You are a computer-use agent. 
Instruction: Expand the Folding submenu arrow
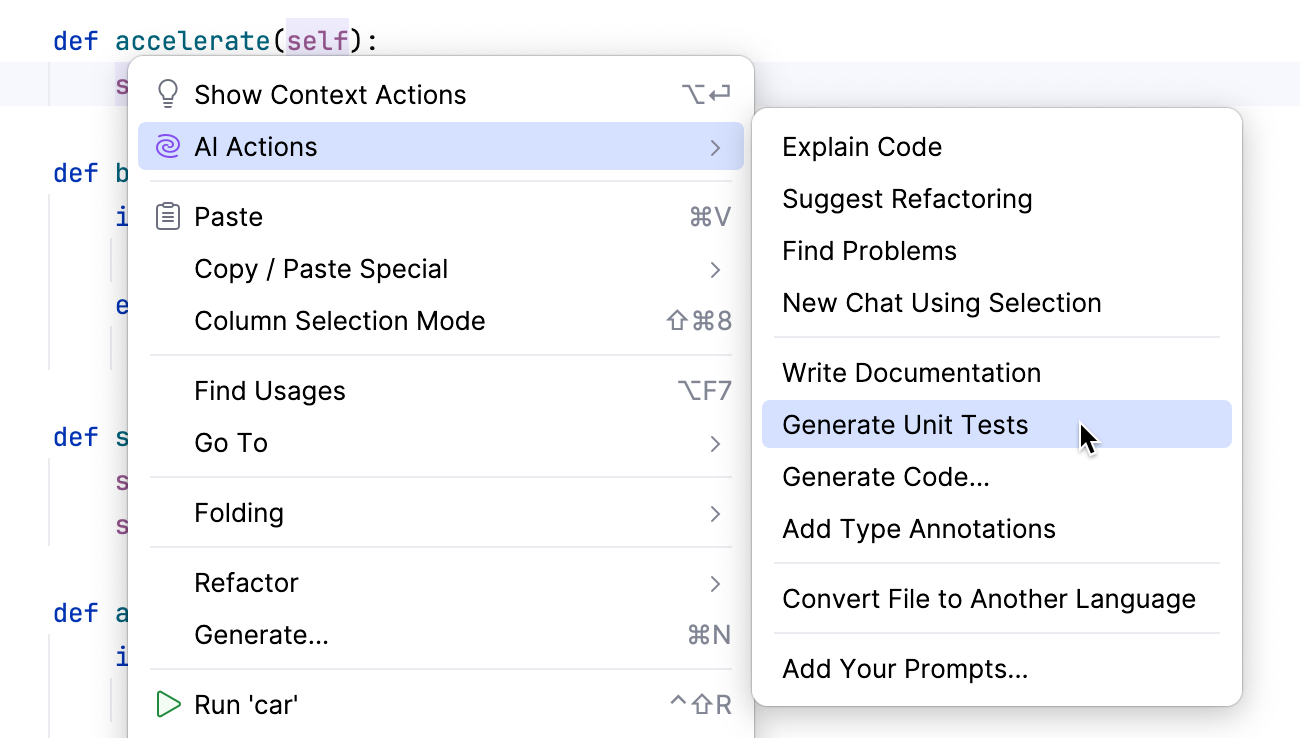716,513
